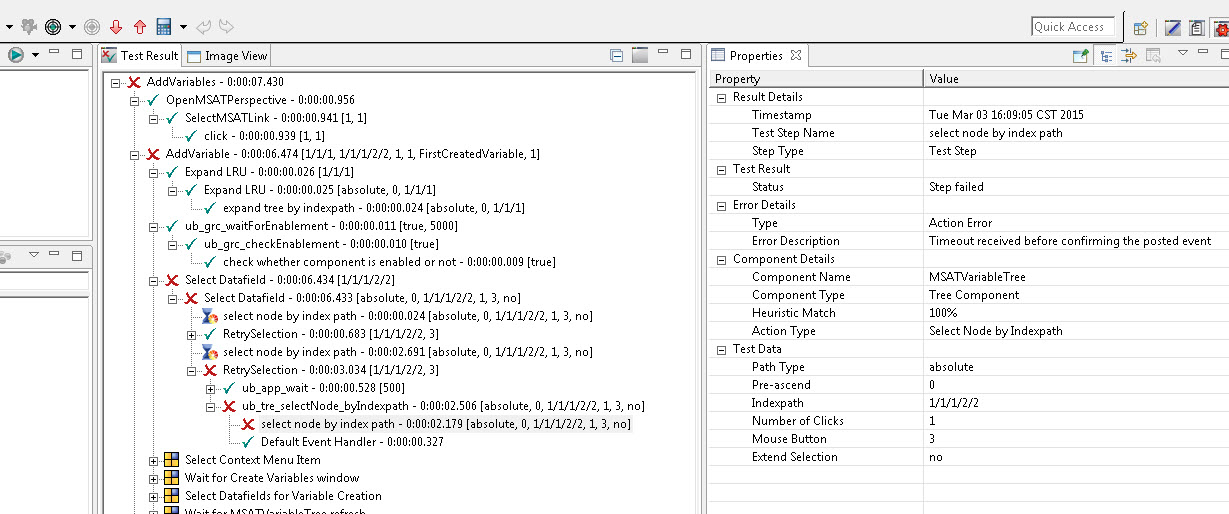This screenshot has height=514, width=1229.
Task: Click the black target toolbar icon
Action: coord(54,27)
